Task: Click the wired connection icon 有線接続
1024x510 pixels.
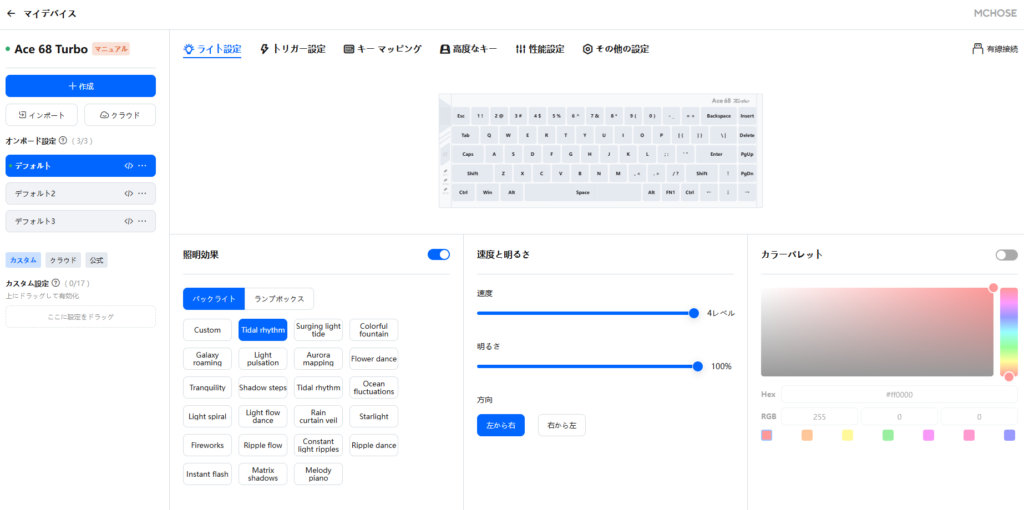Action: (x=977, y=48)
